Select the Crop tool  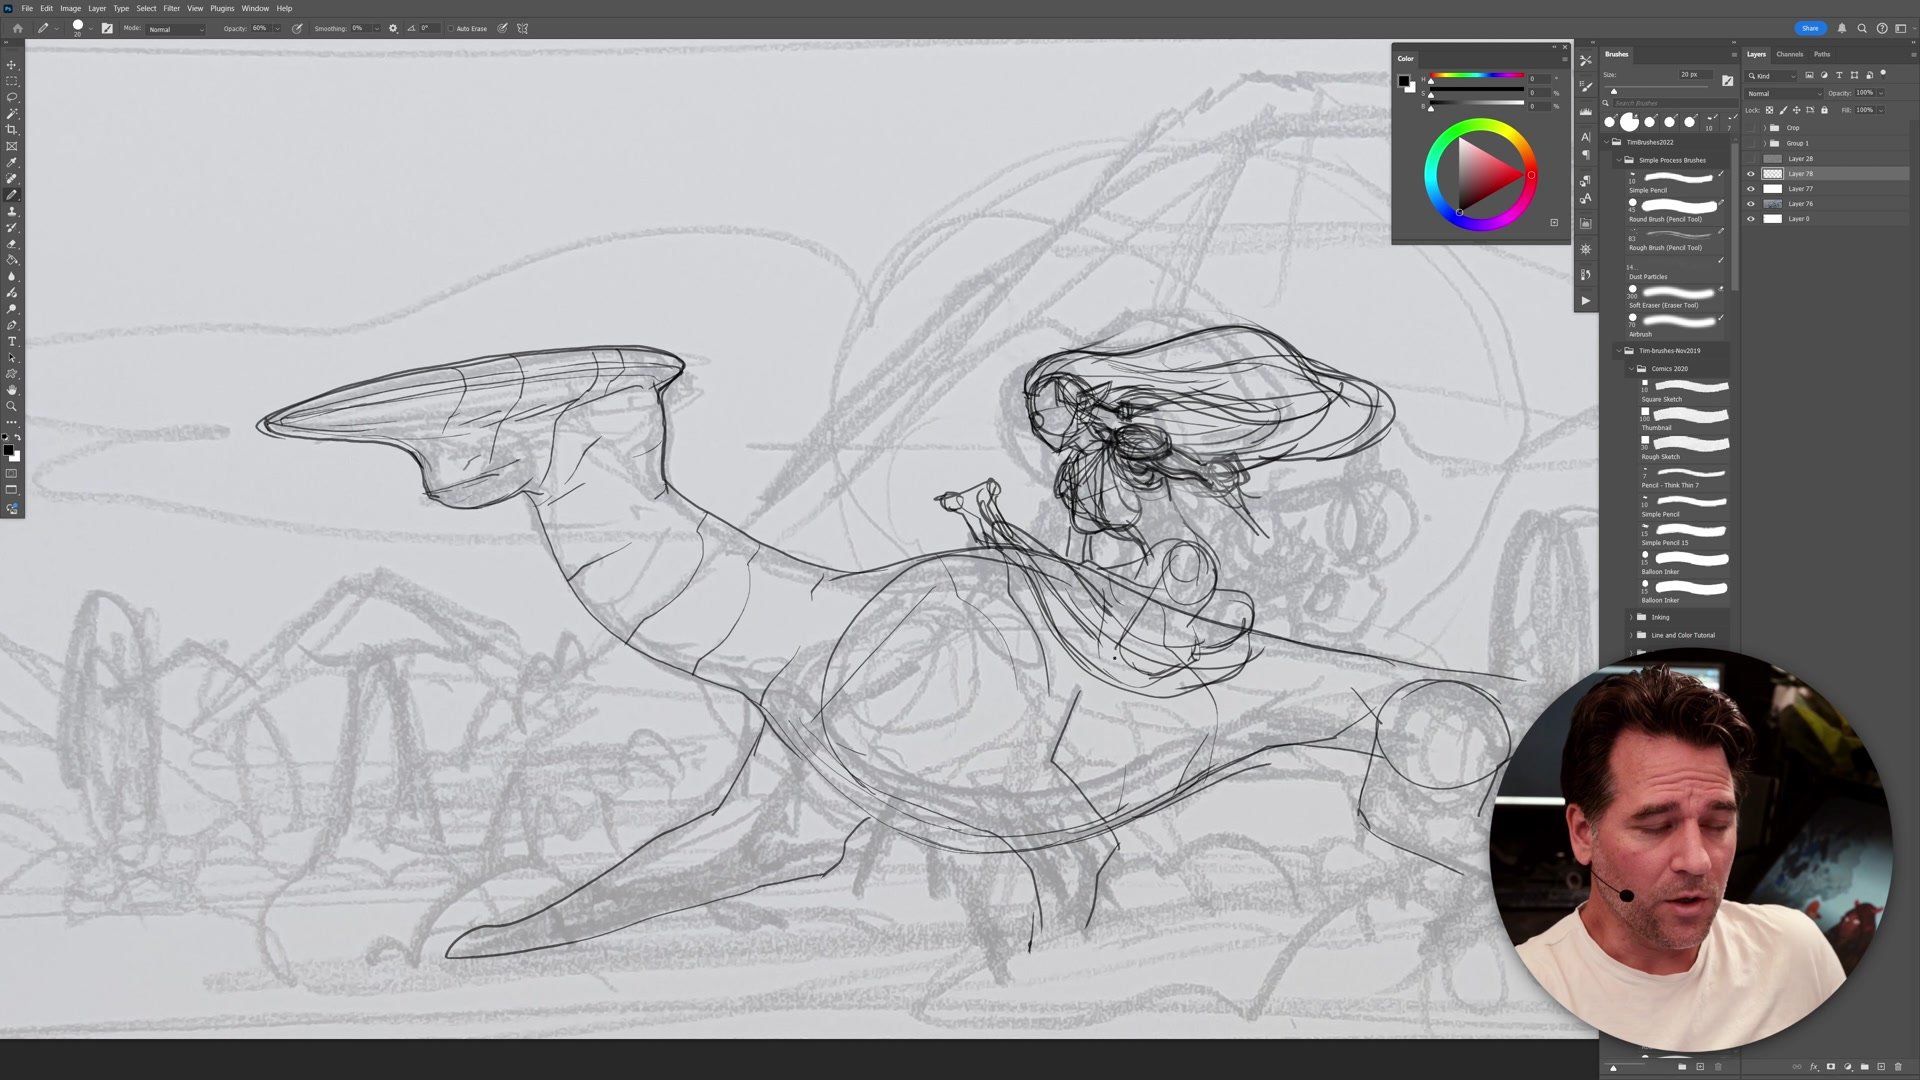click(12, 130)
